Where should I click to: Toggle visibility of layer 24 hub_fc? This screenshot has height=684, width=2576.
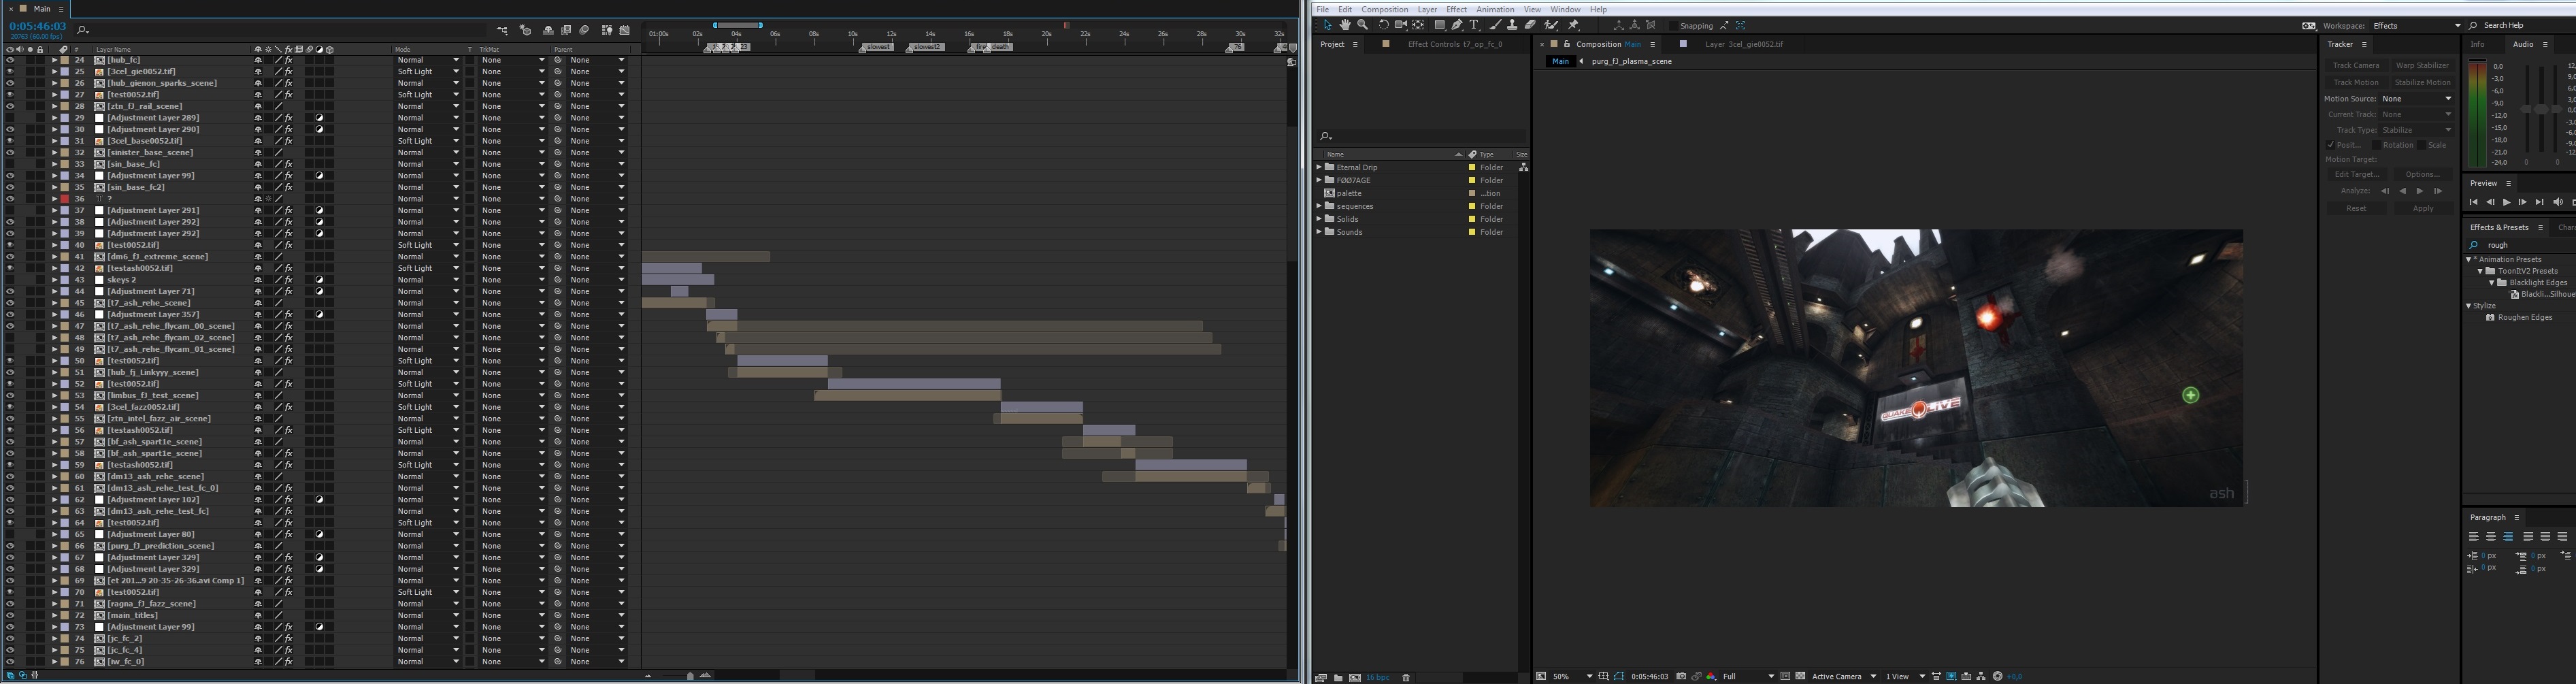coord(10,60)
